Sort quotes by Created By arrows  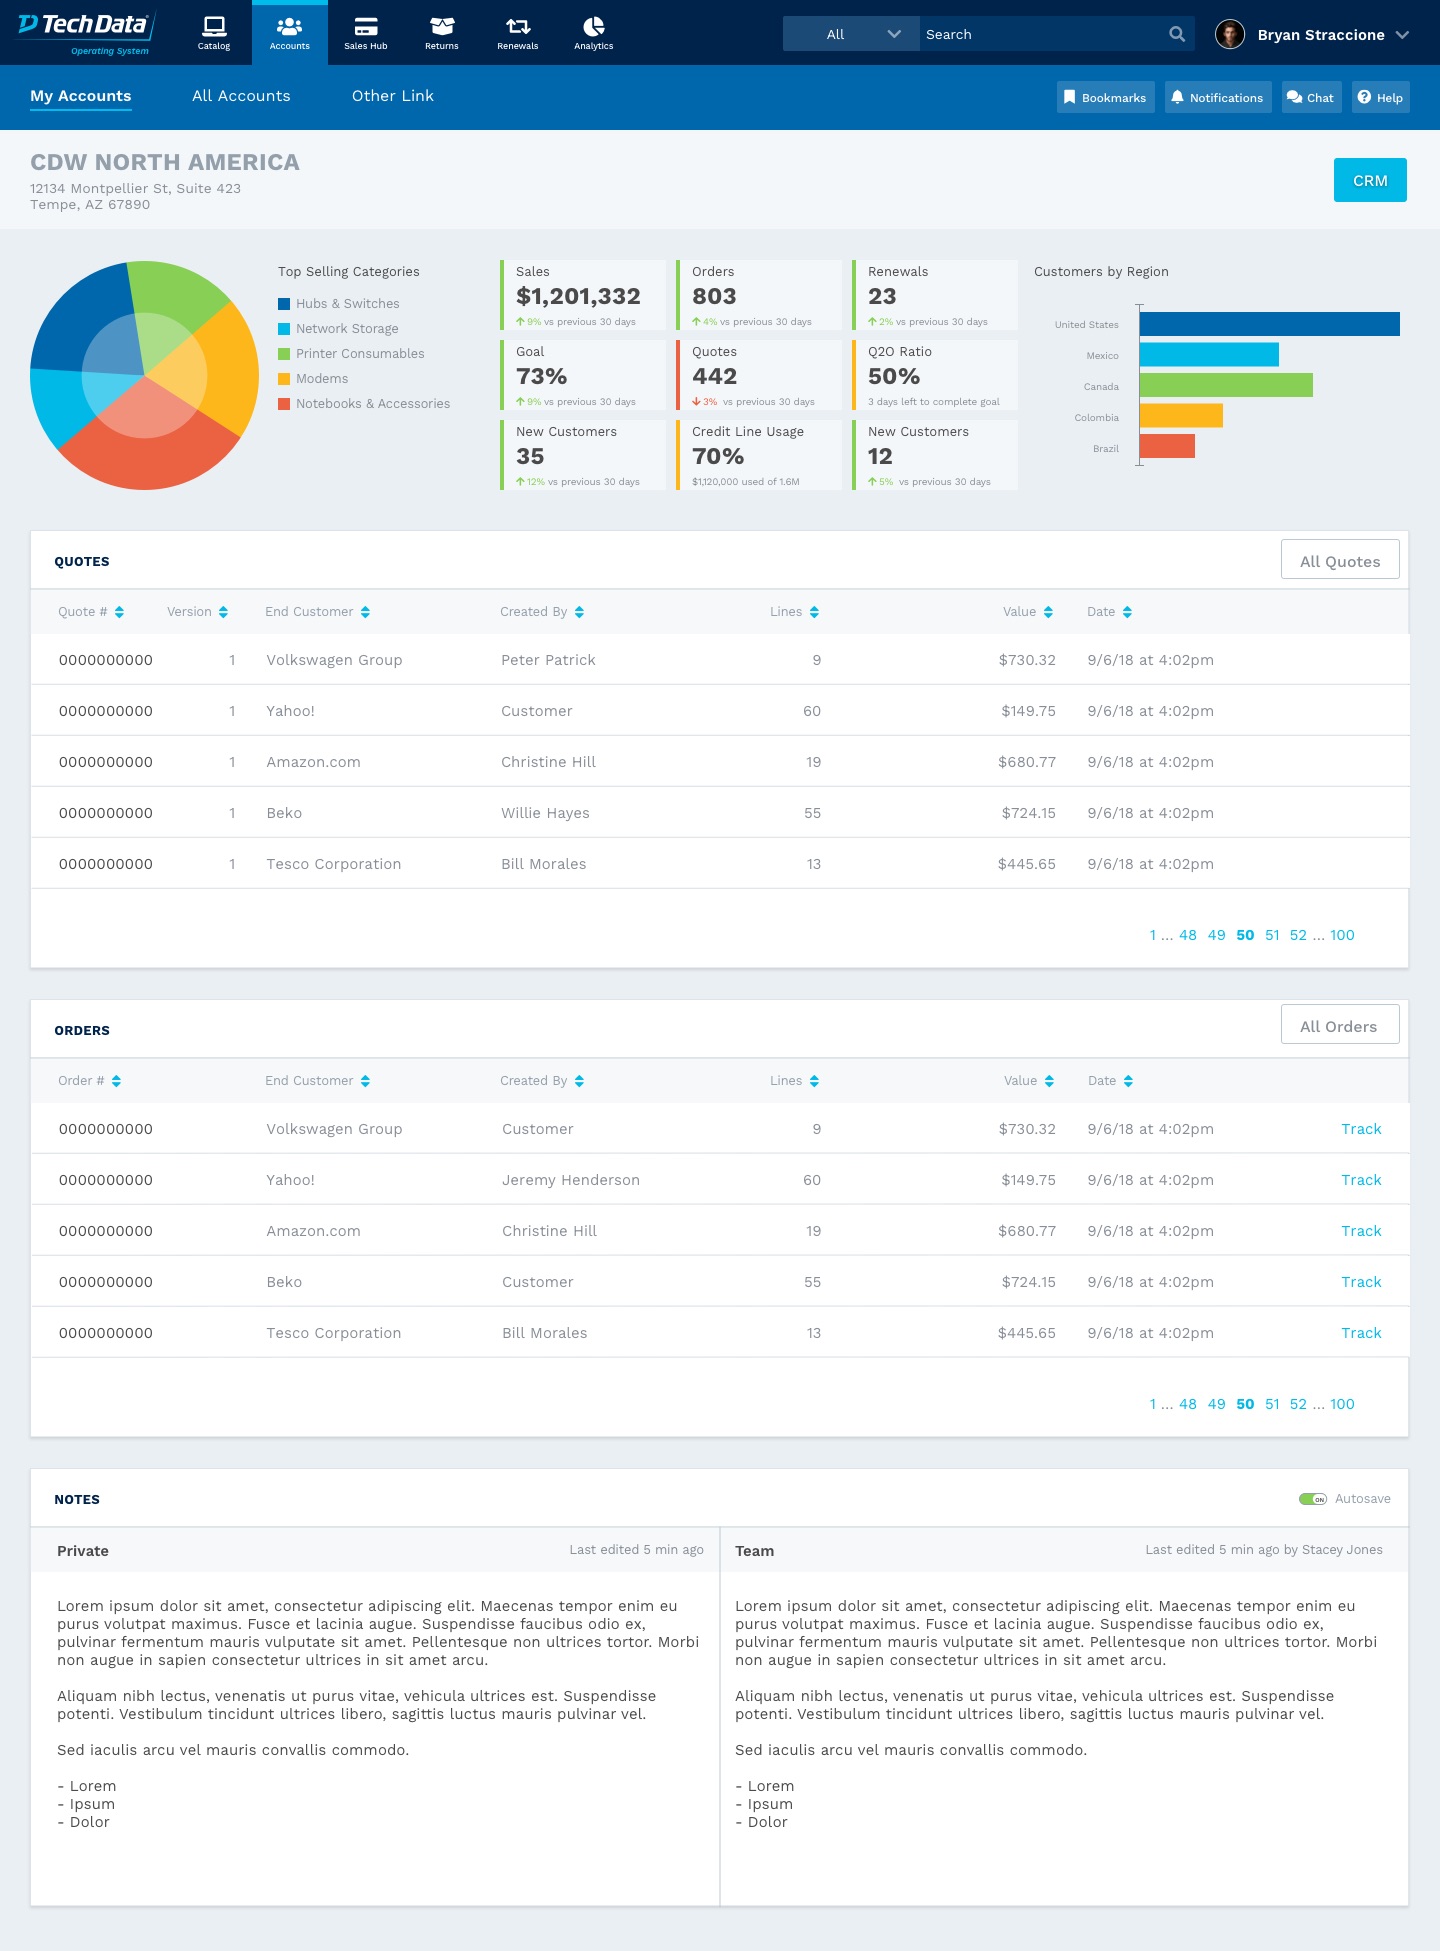pos(579,612)
